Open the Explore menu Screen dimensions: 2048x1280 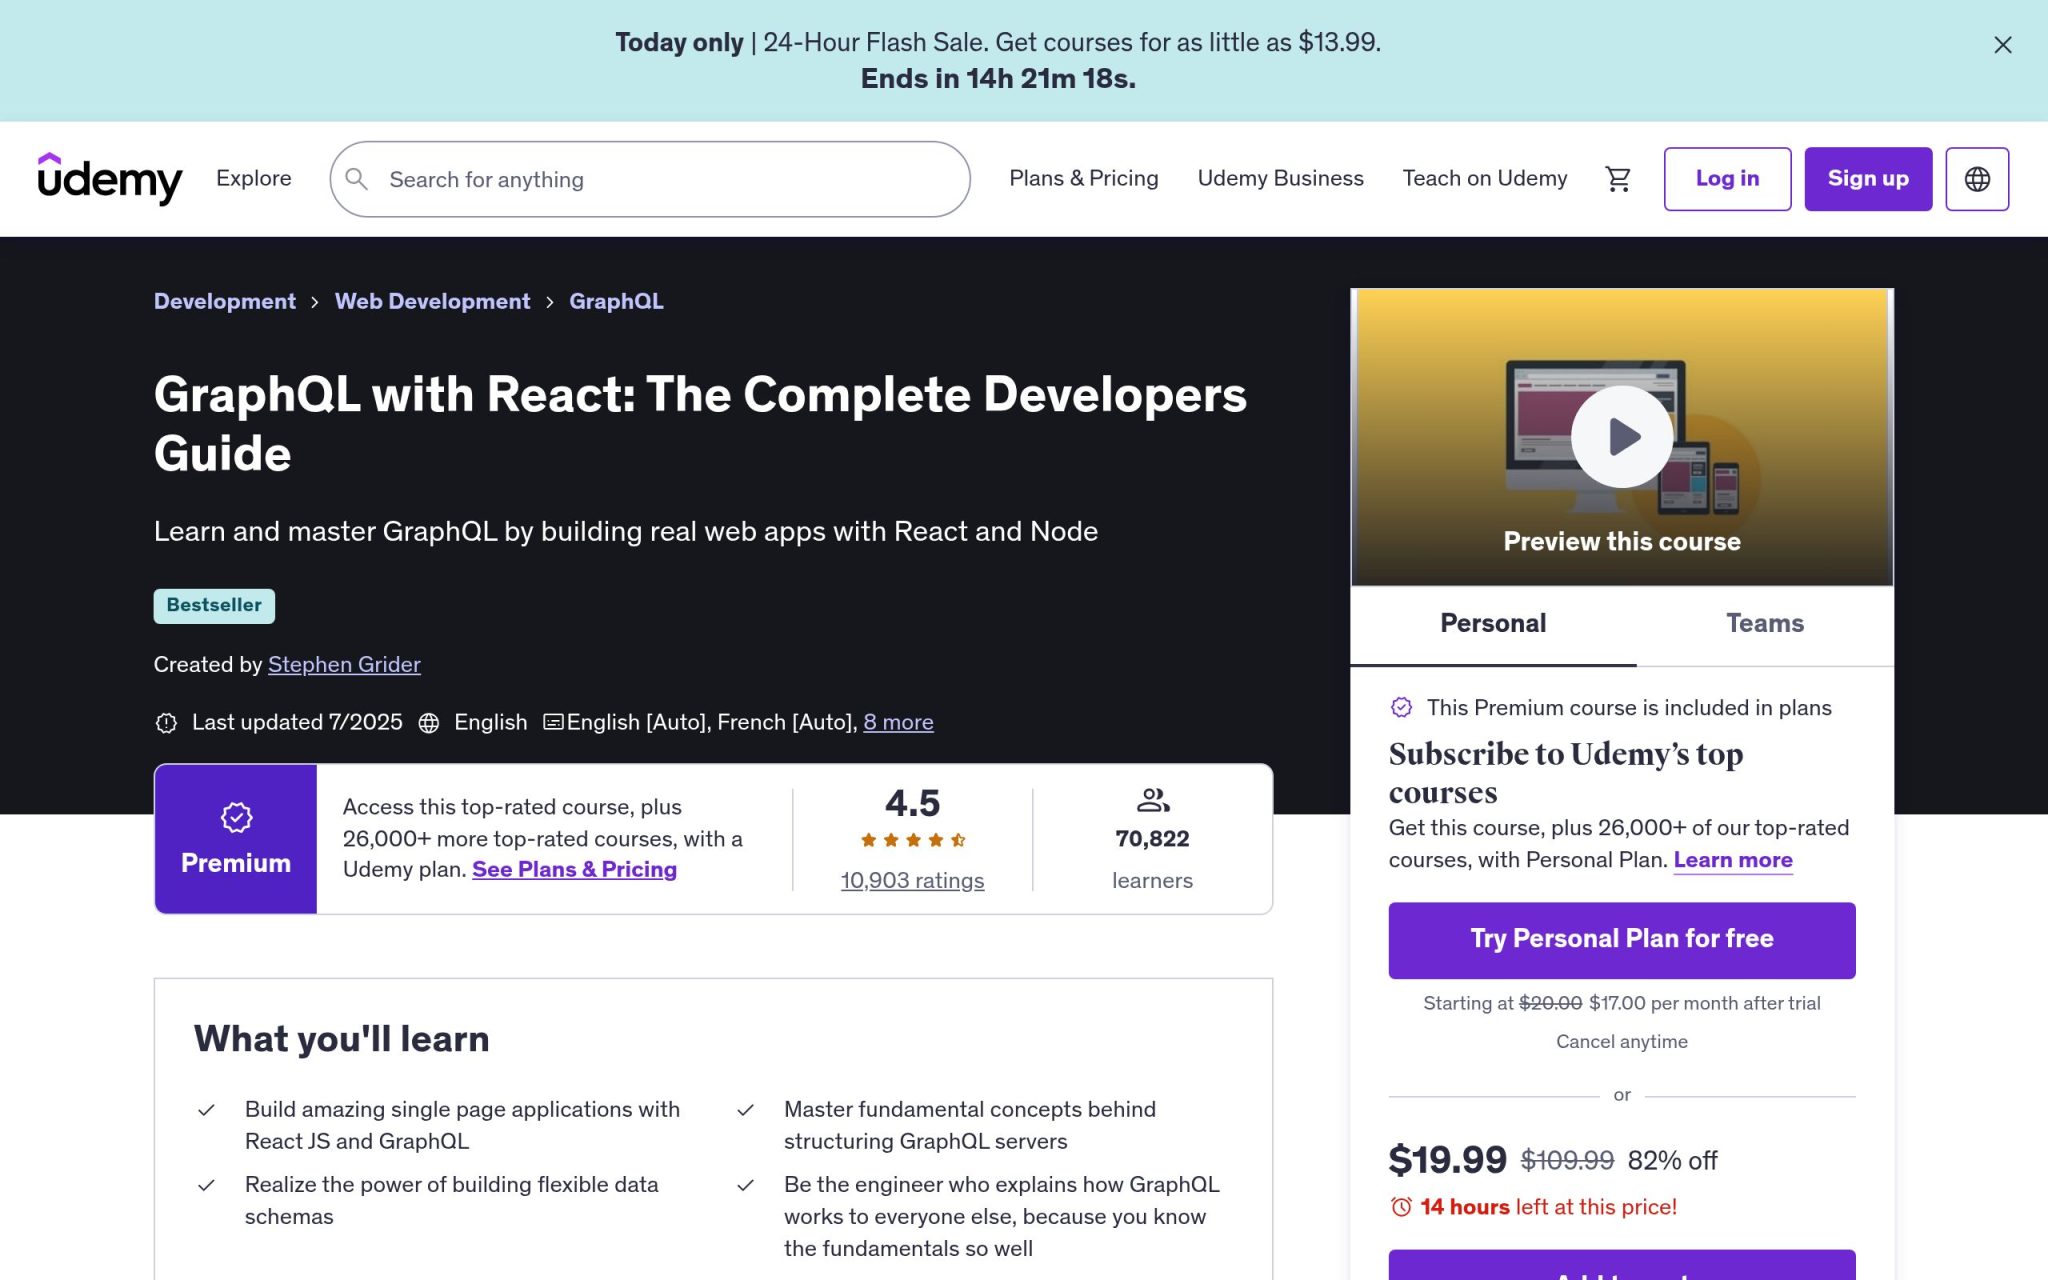[x=254, y=178]
